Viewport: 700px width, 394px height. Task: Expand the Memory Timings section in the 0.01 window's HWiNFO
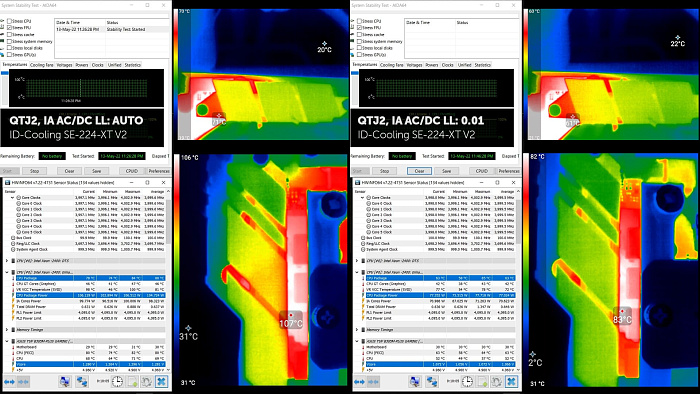[x=357, y=330]
